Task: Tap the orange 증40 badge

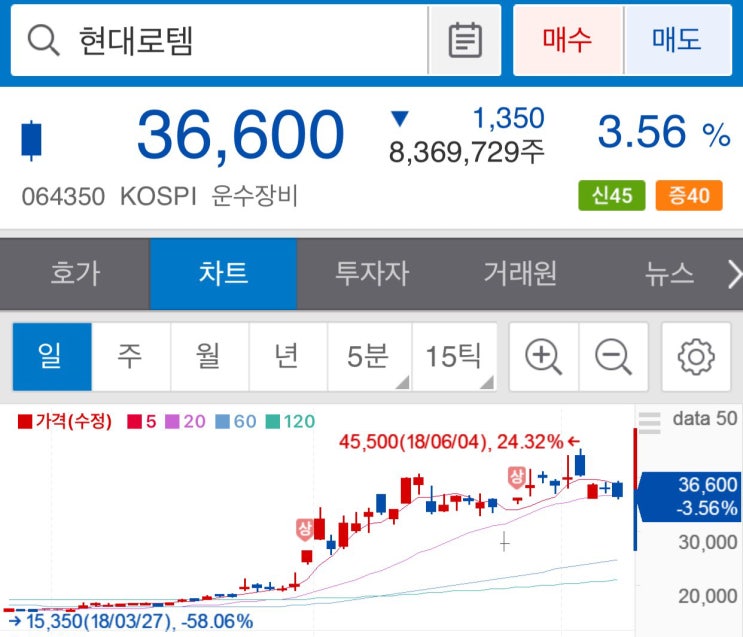Action: pos(689,195)
